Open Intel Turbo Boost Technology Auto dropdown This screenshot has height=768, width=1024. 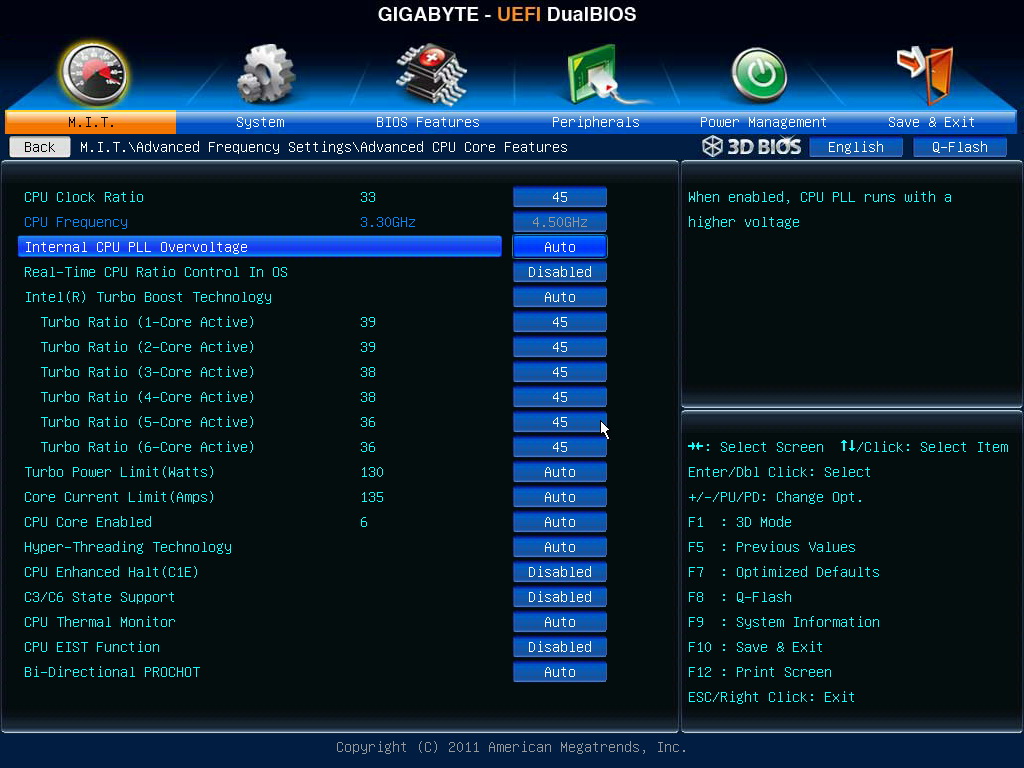pos(560,297)
